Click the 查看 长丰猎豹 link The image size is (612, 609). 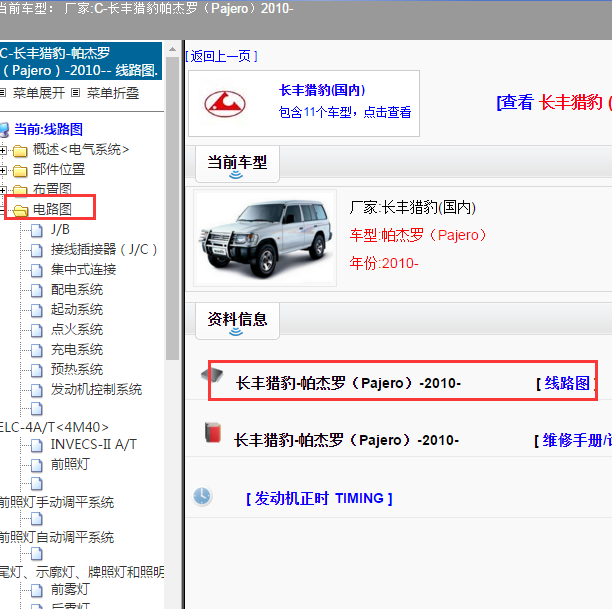pyautogui.click(x=554, y=102)
